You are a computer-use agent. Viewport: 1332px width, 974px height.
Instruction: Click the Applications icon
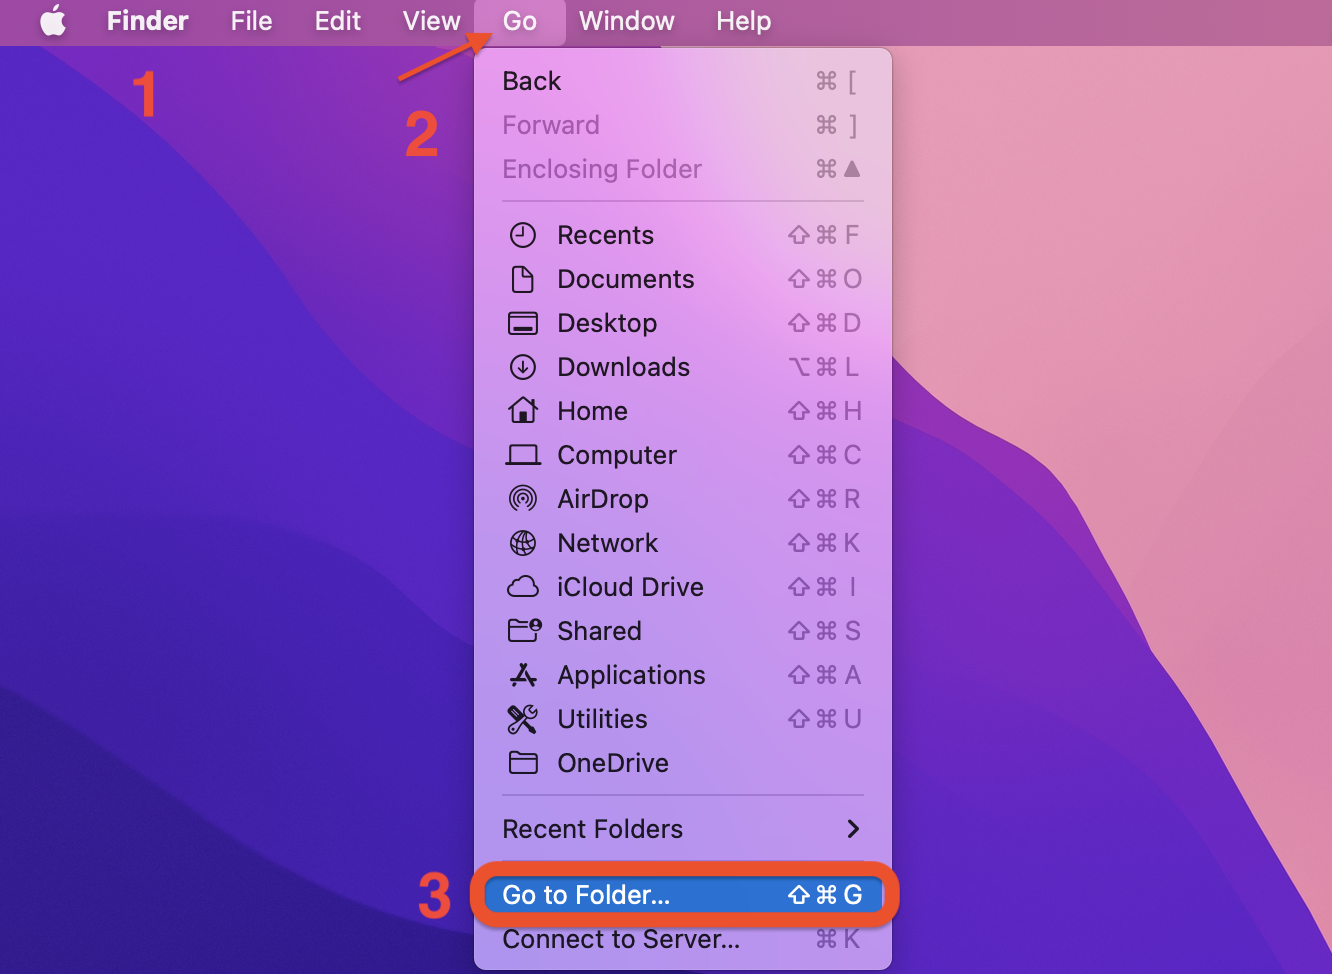523,675
